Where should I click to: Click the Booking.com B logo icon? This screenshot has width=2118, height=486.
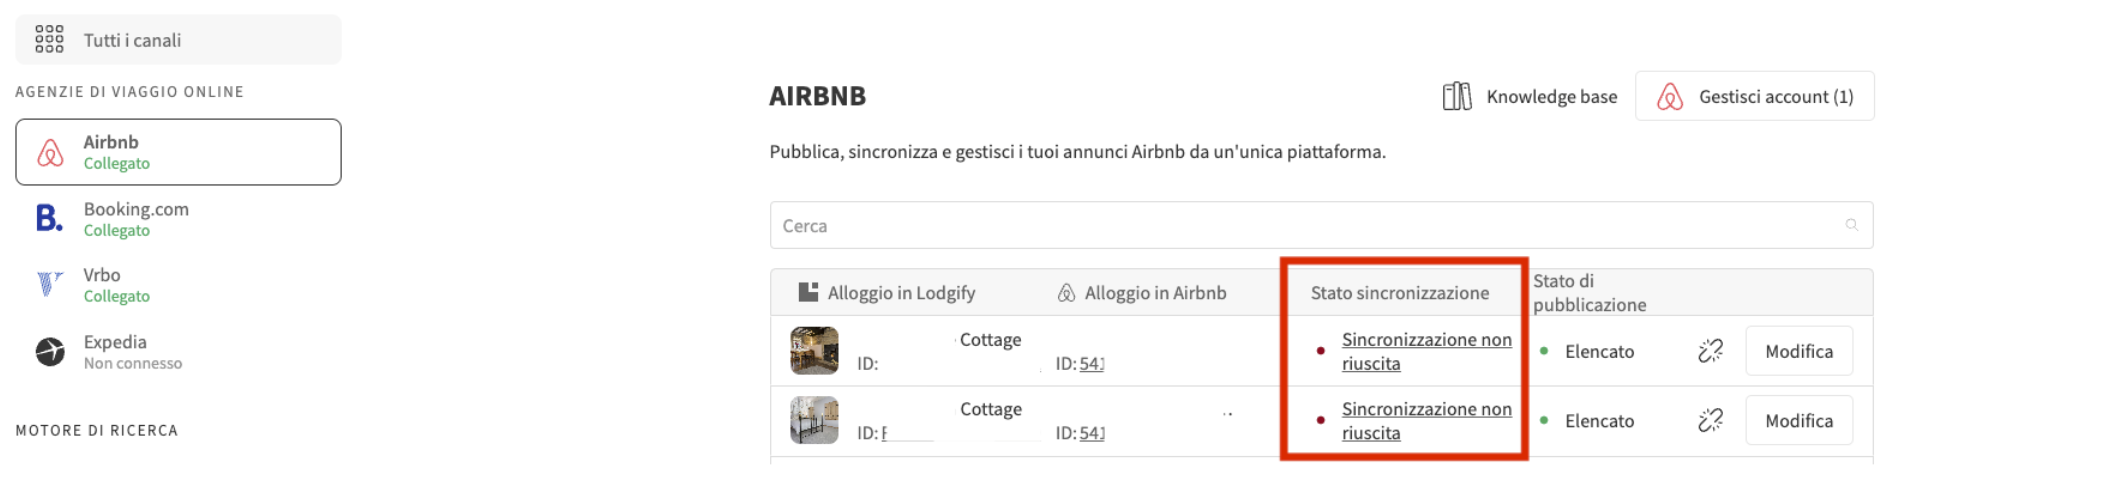coord(49,218)
